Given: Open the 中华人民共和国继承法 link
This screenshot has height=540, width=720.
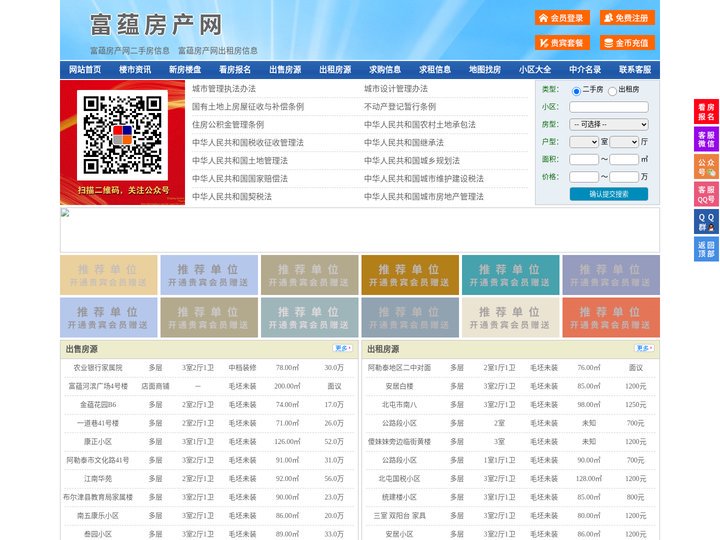Looking at the screenshot, I should pos(404,142).
